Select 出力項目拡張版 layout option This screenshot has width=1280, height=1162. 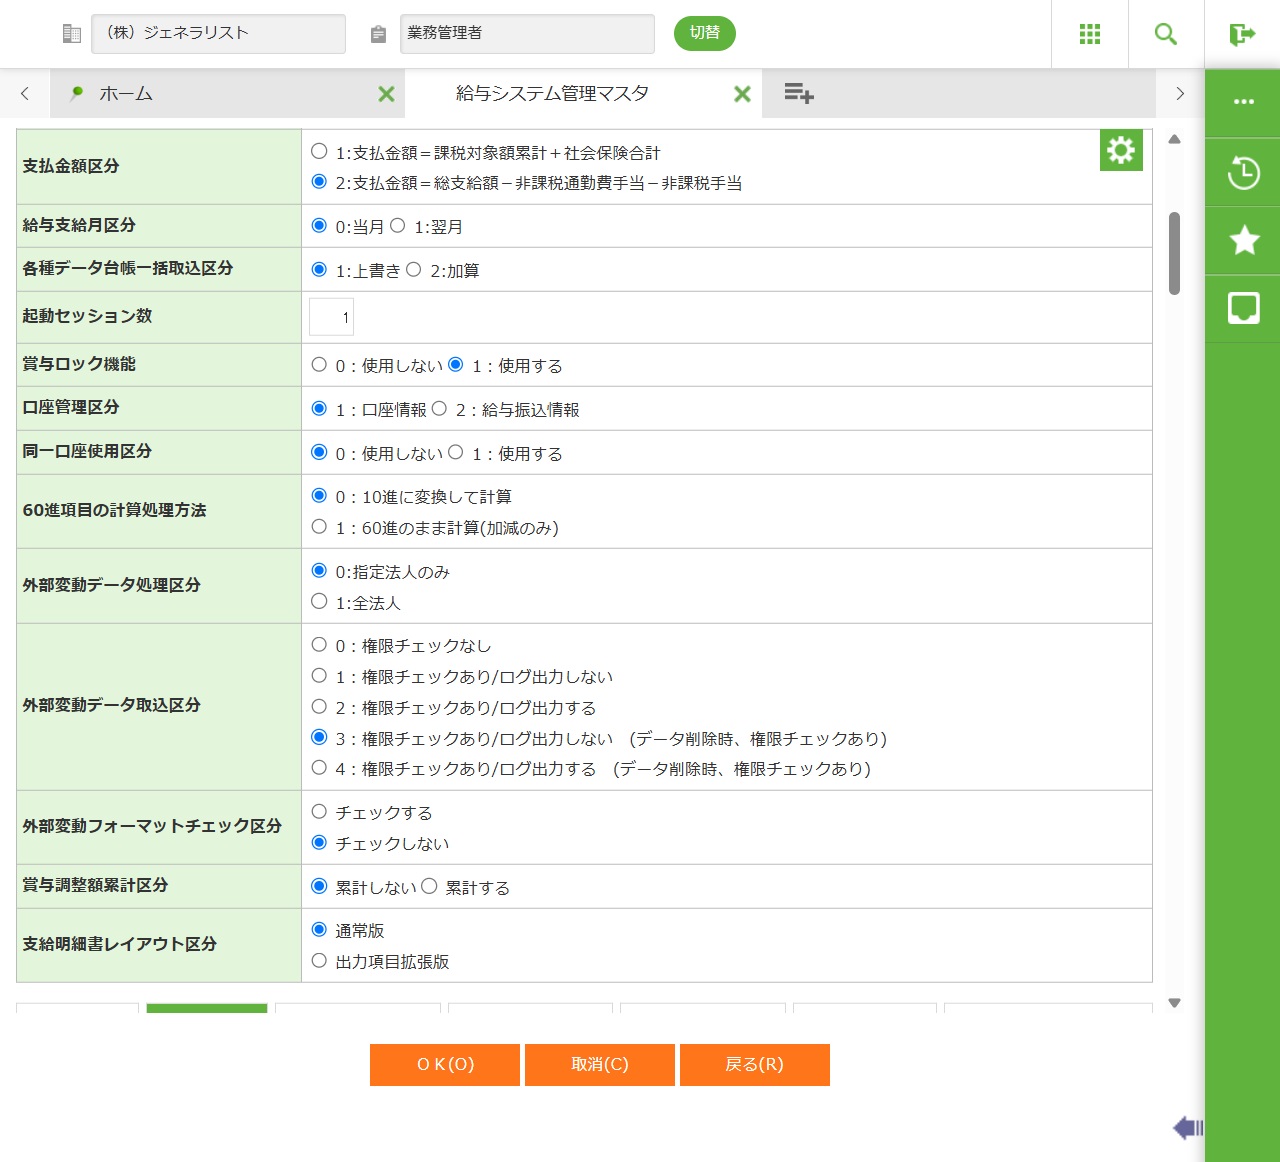319,961
